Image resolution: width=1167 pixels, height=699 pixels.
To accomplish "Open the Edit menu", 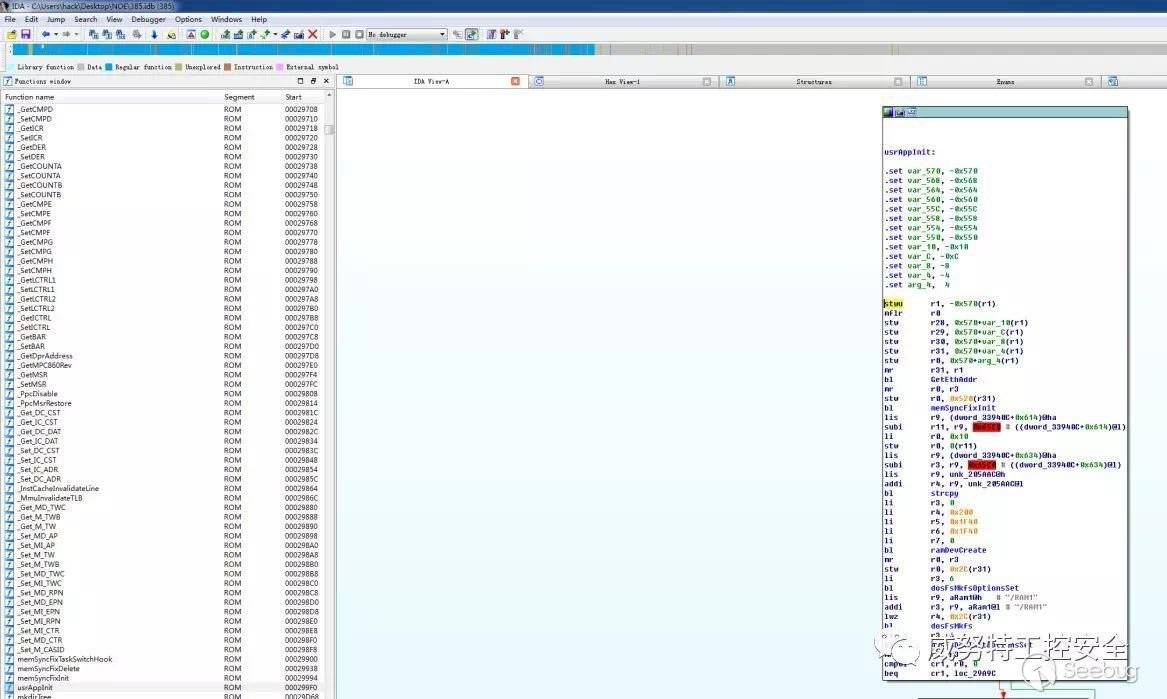I will coord(31,19).
